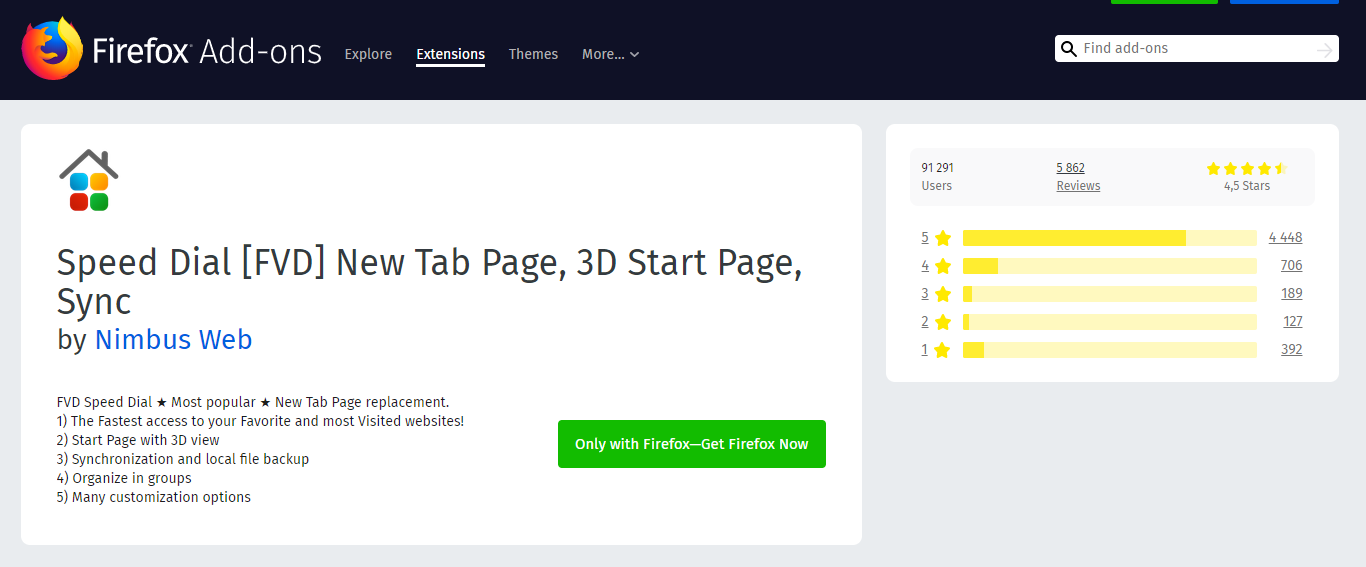The width and height of the screenshot is (1366, 567).
Task: Click the Firefox logo icon
Action: pyautogui.click(x=51, y=49)
